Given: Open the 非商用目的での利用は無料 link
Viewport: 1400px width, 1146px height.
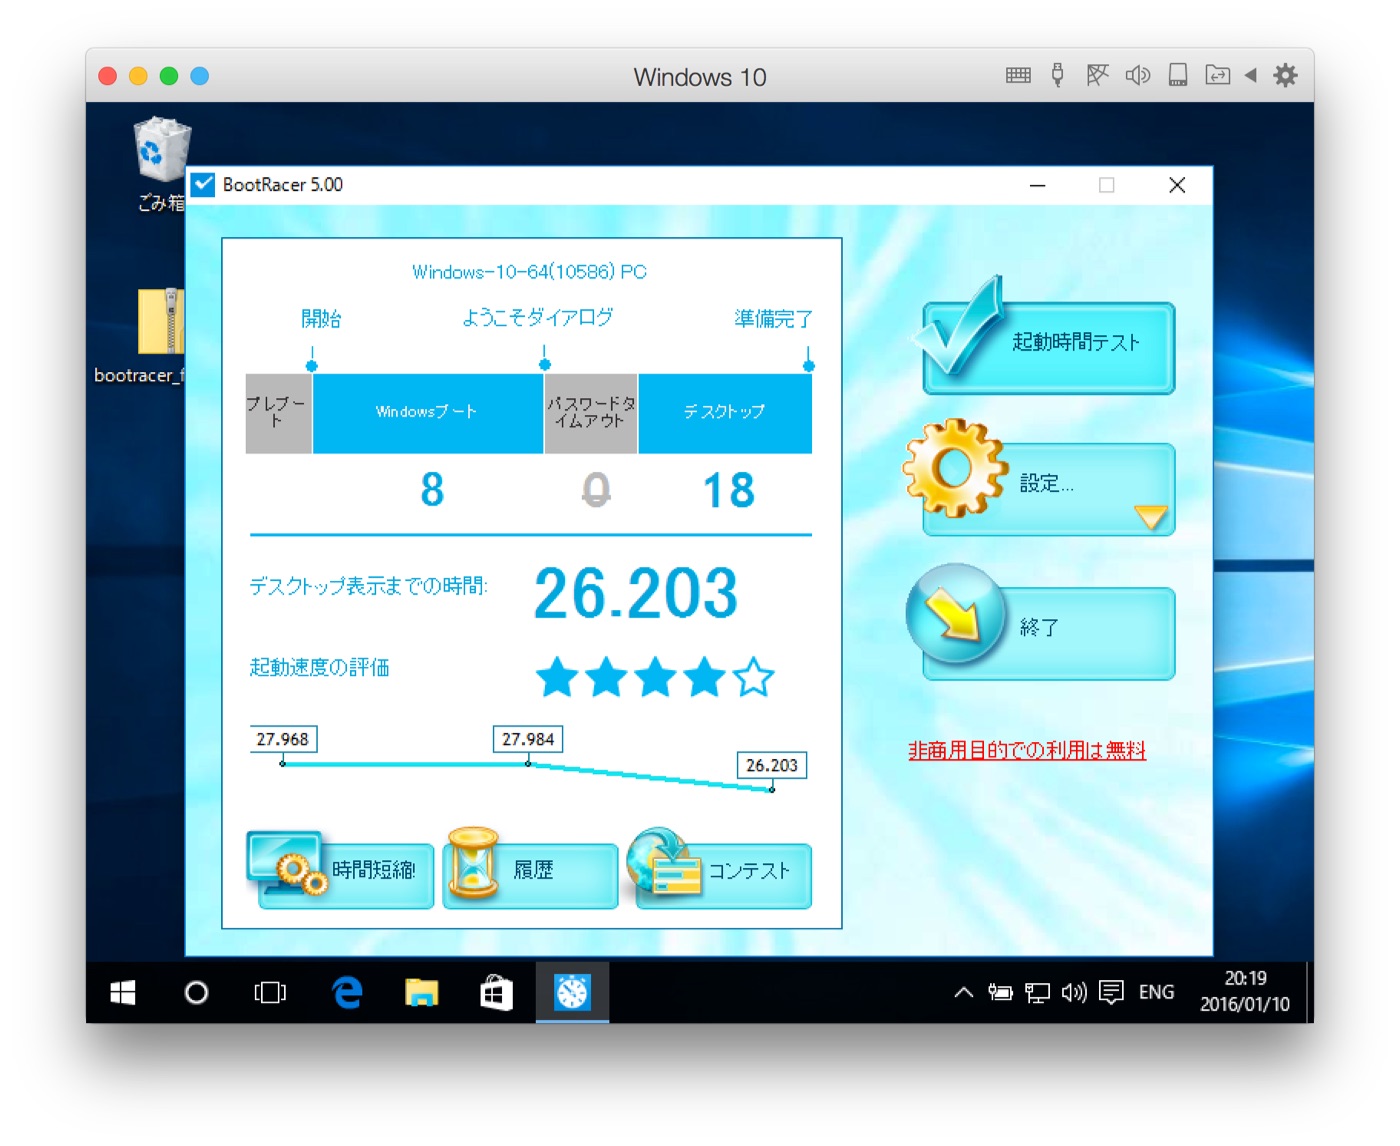Looking at the screenshot, I should pos(1026,750).
